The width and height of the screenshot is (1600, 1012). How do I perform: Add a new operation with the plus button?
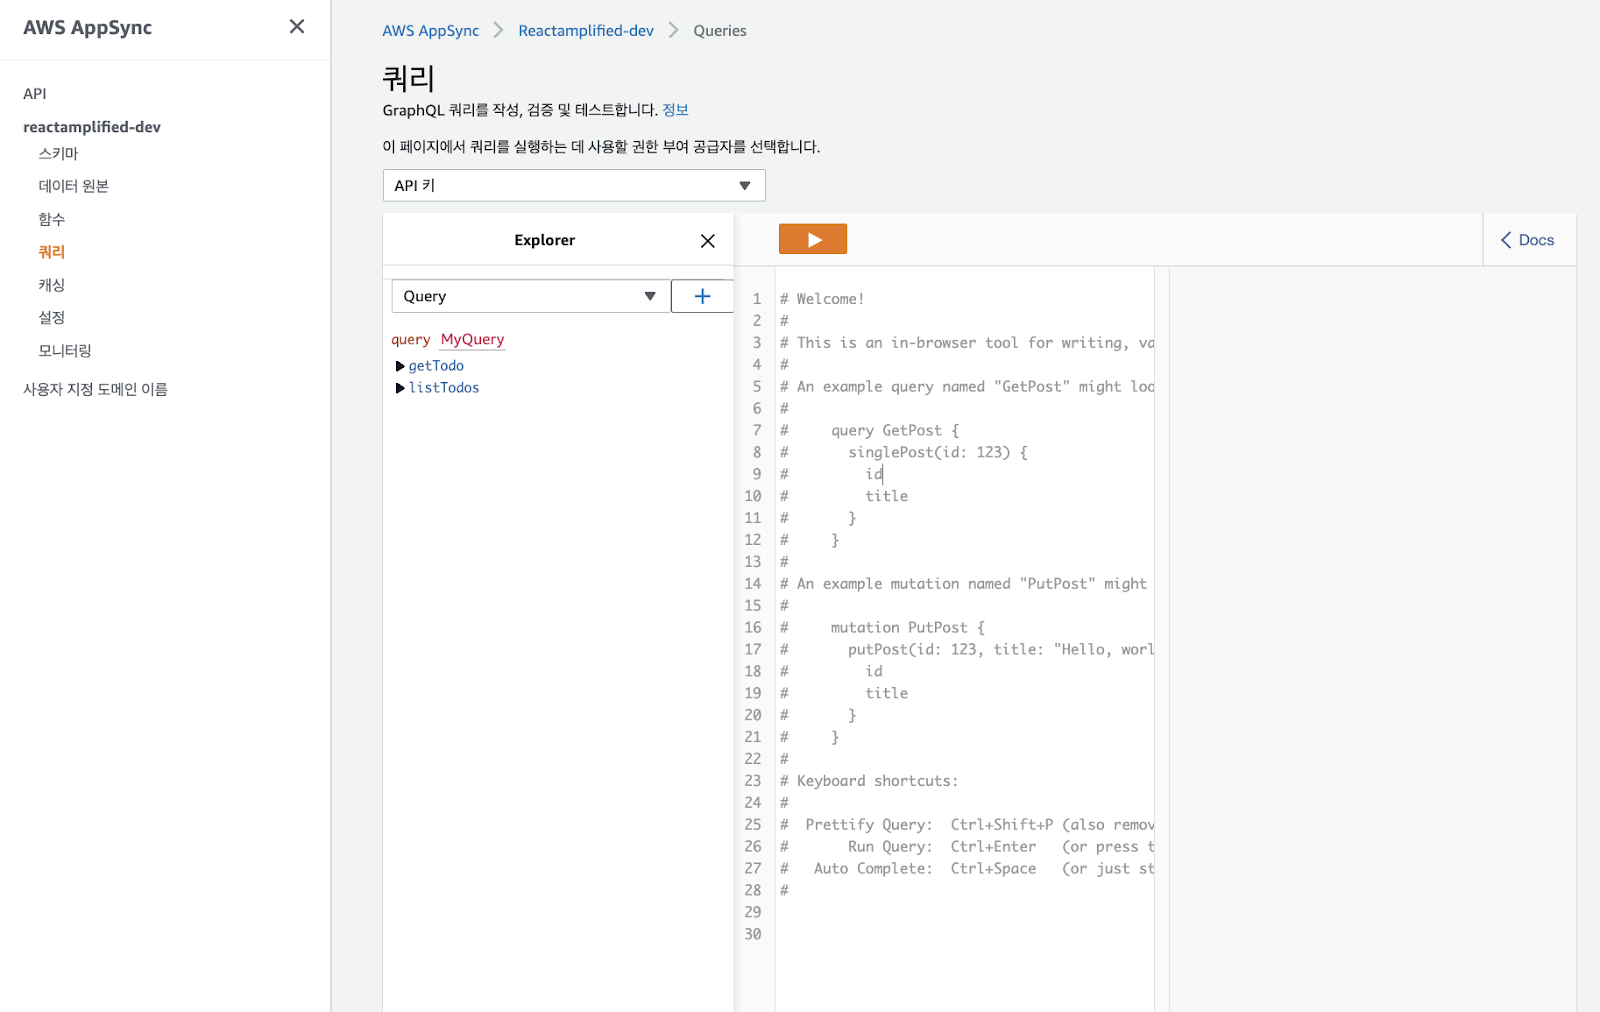coord(702,296)
